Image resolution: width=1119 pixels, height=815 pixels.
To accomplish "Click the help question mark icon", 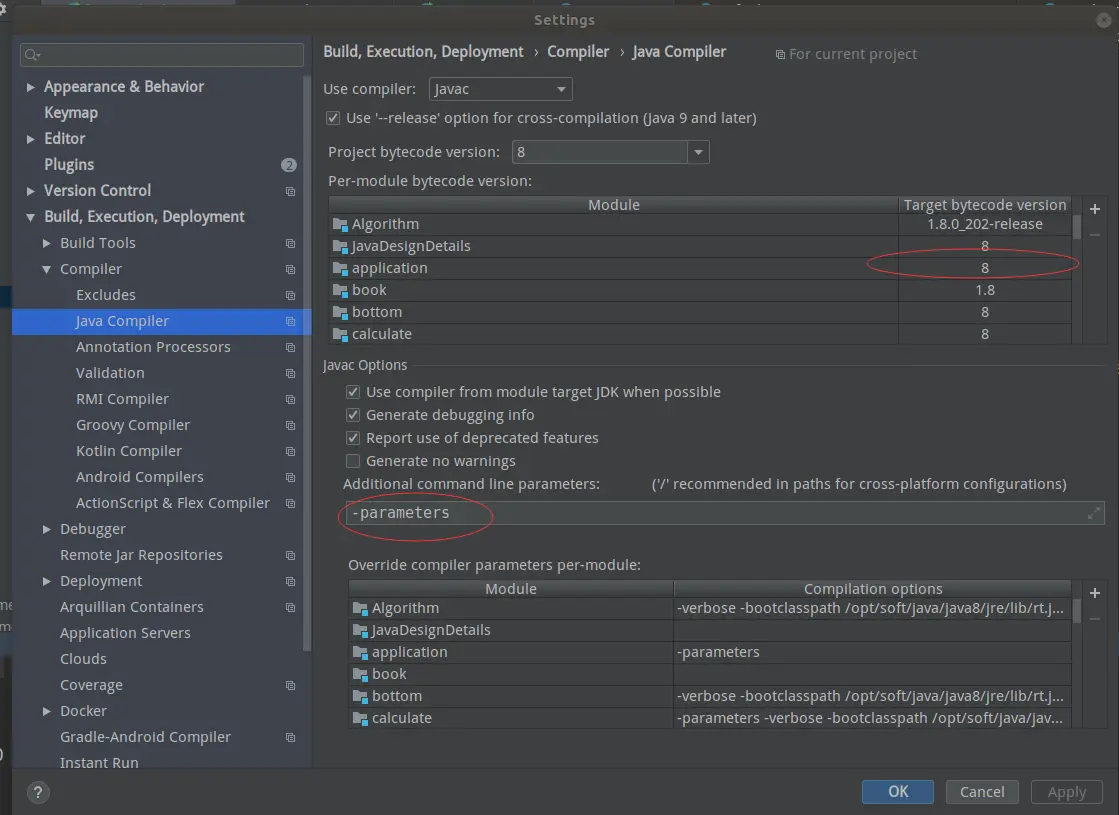I will 39,791.
